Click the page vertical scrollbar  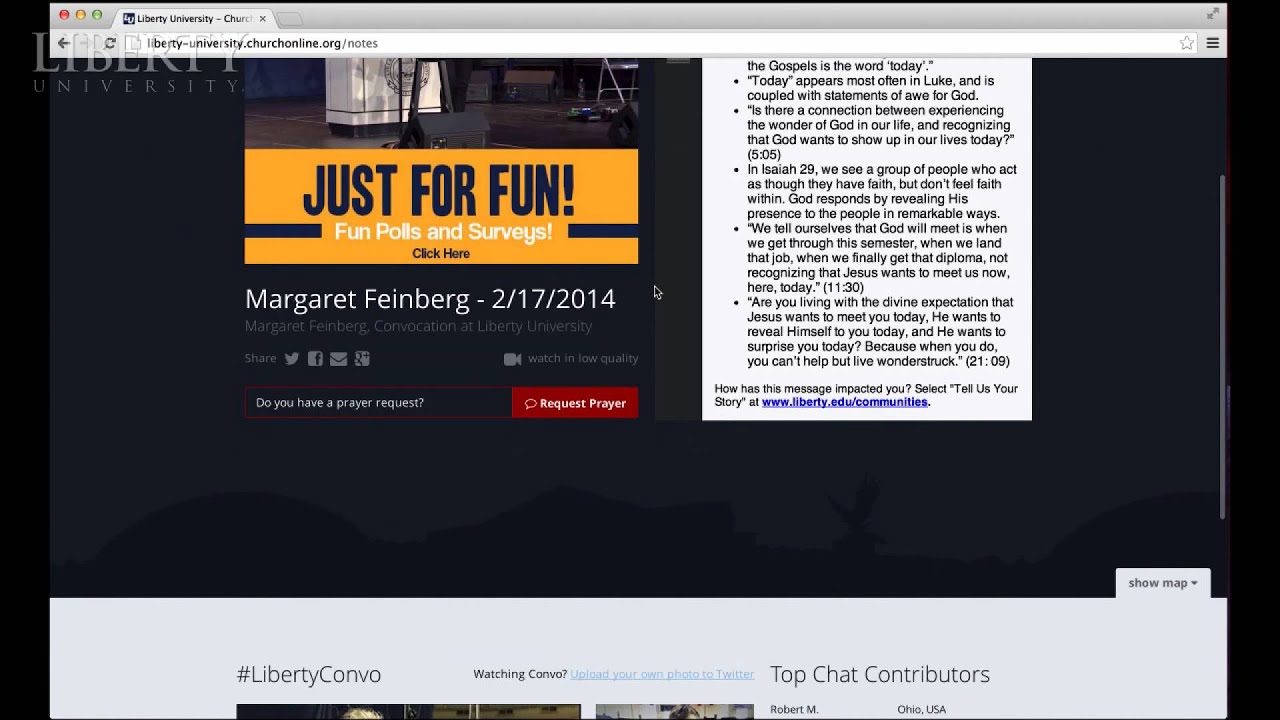1222,346
